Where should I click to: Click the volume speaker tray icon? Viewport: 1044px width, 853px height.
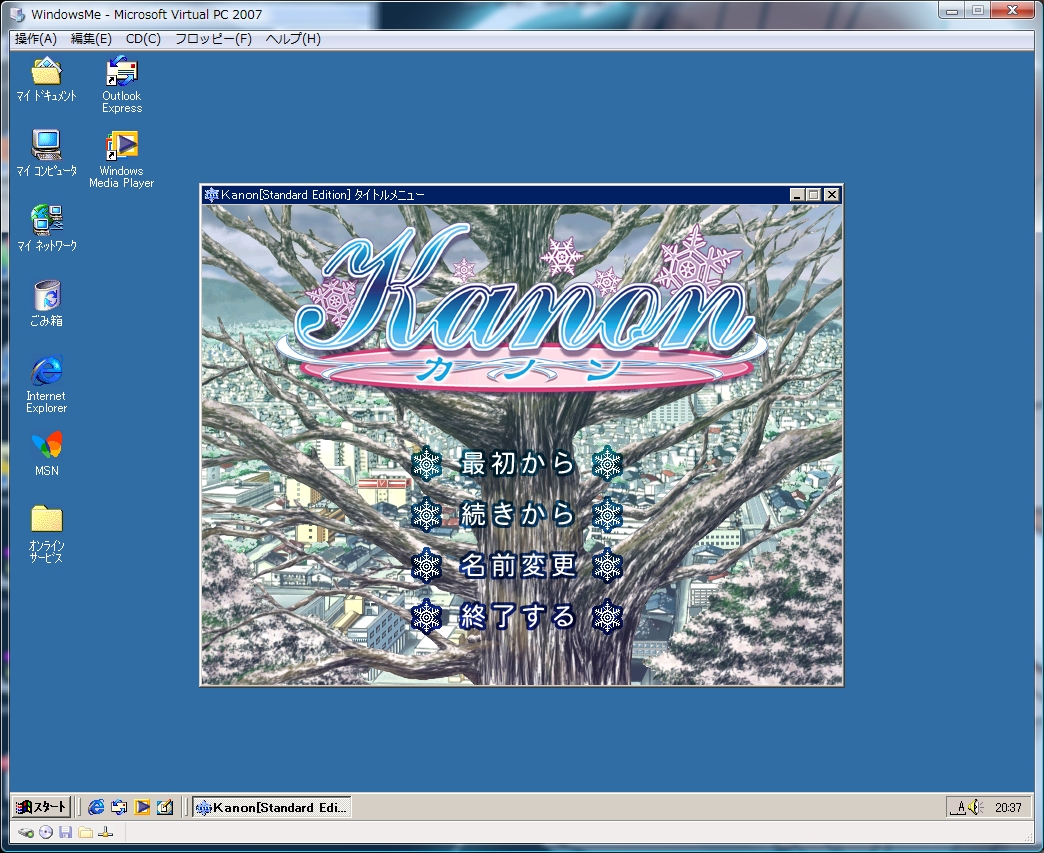(x=975, y=807)
